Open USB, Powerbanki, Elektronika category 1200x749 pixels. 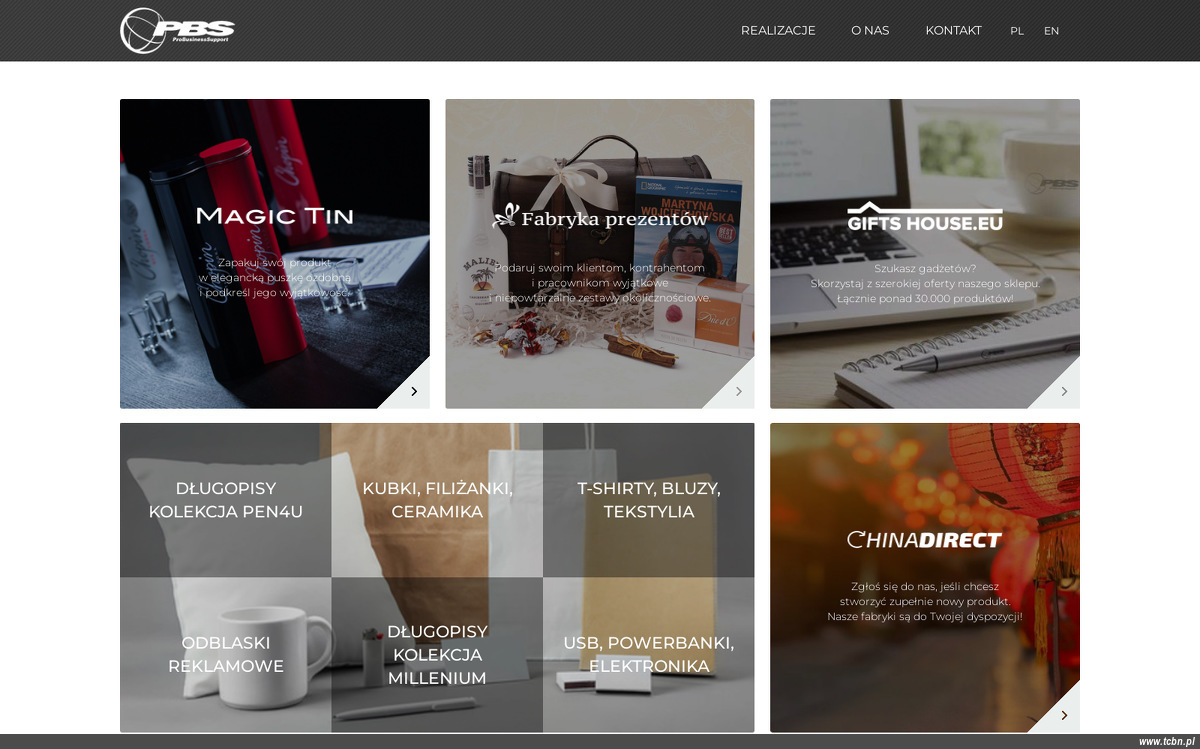649,655
